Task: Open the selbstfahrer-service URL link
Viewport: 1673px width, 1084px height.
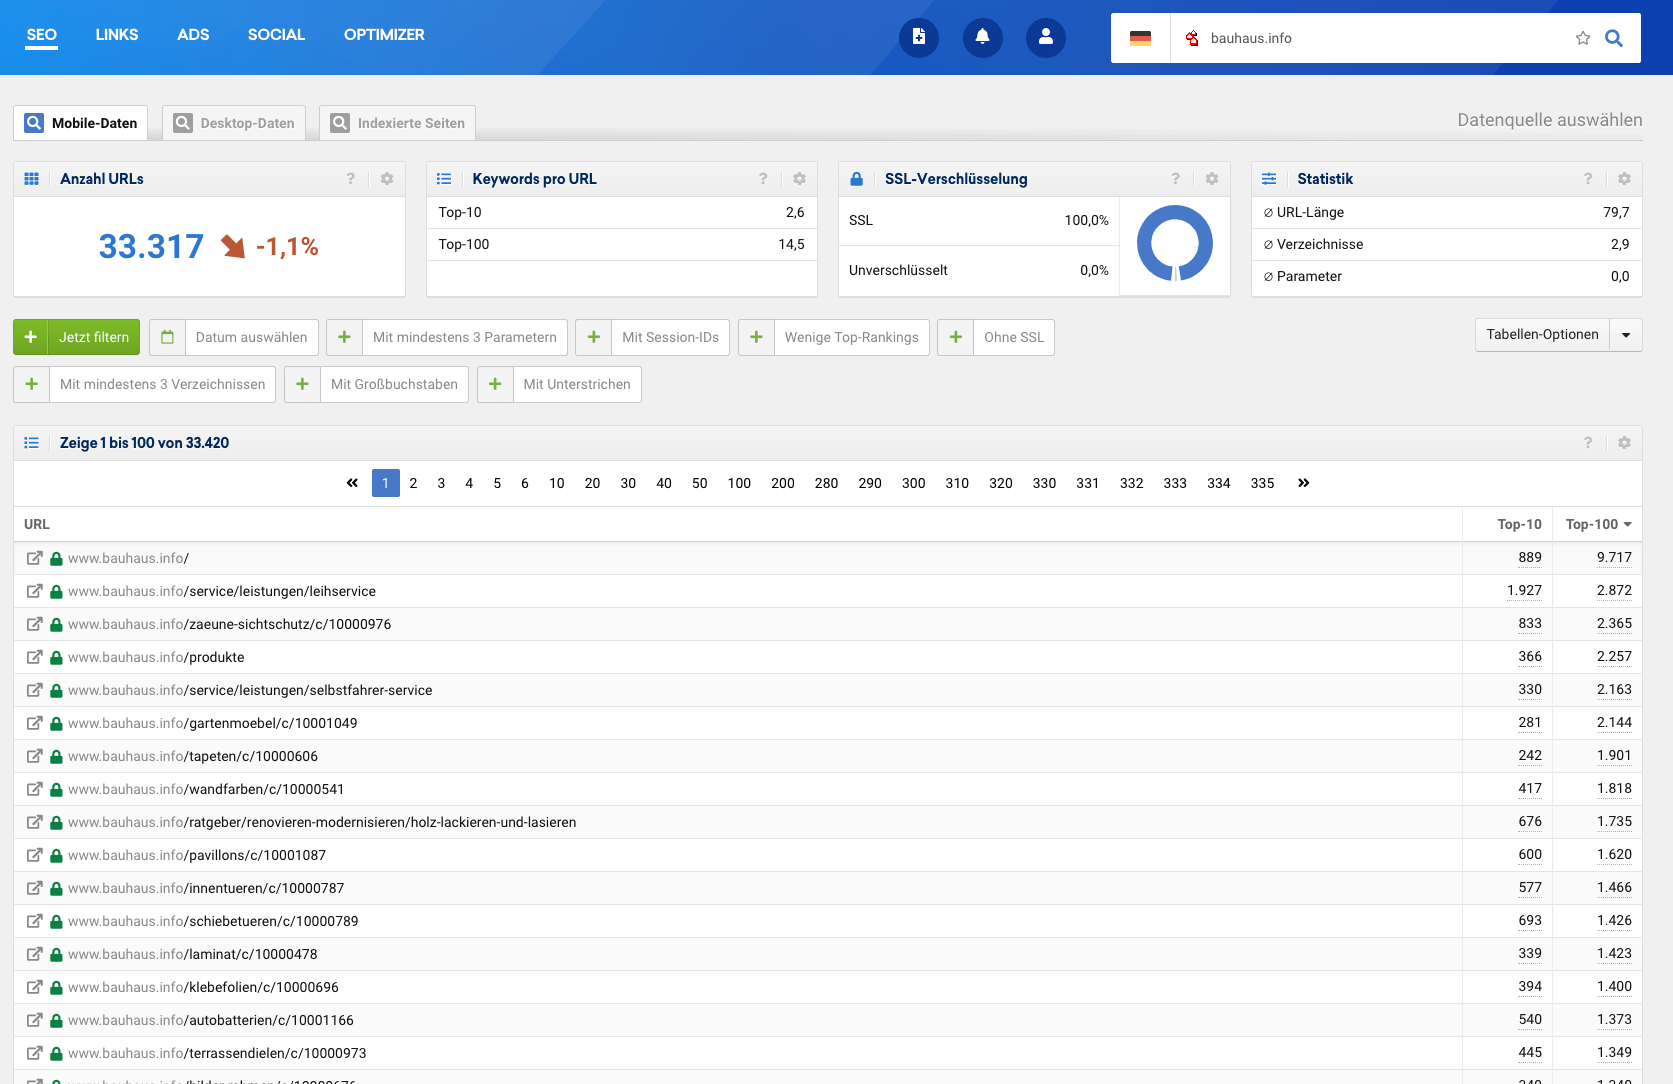Action: point(250,690)
